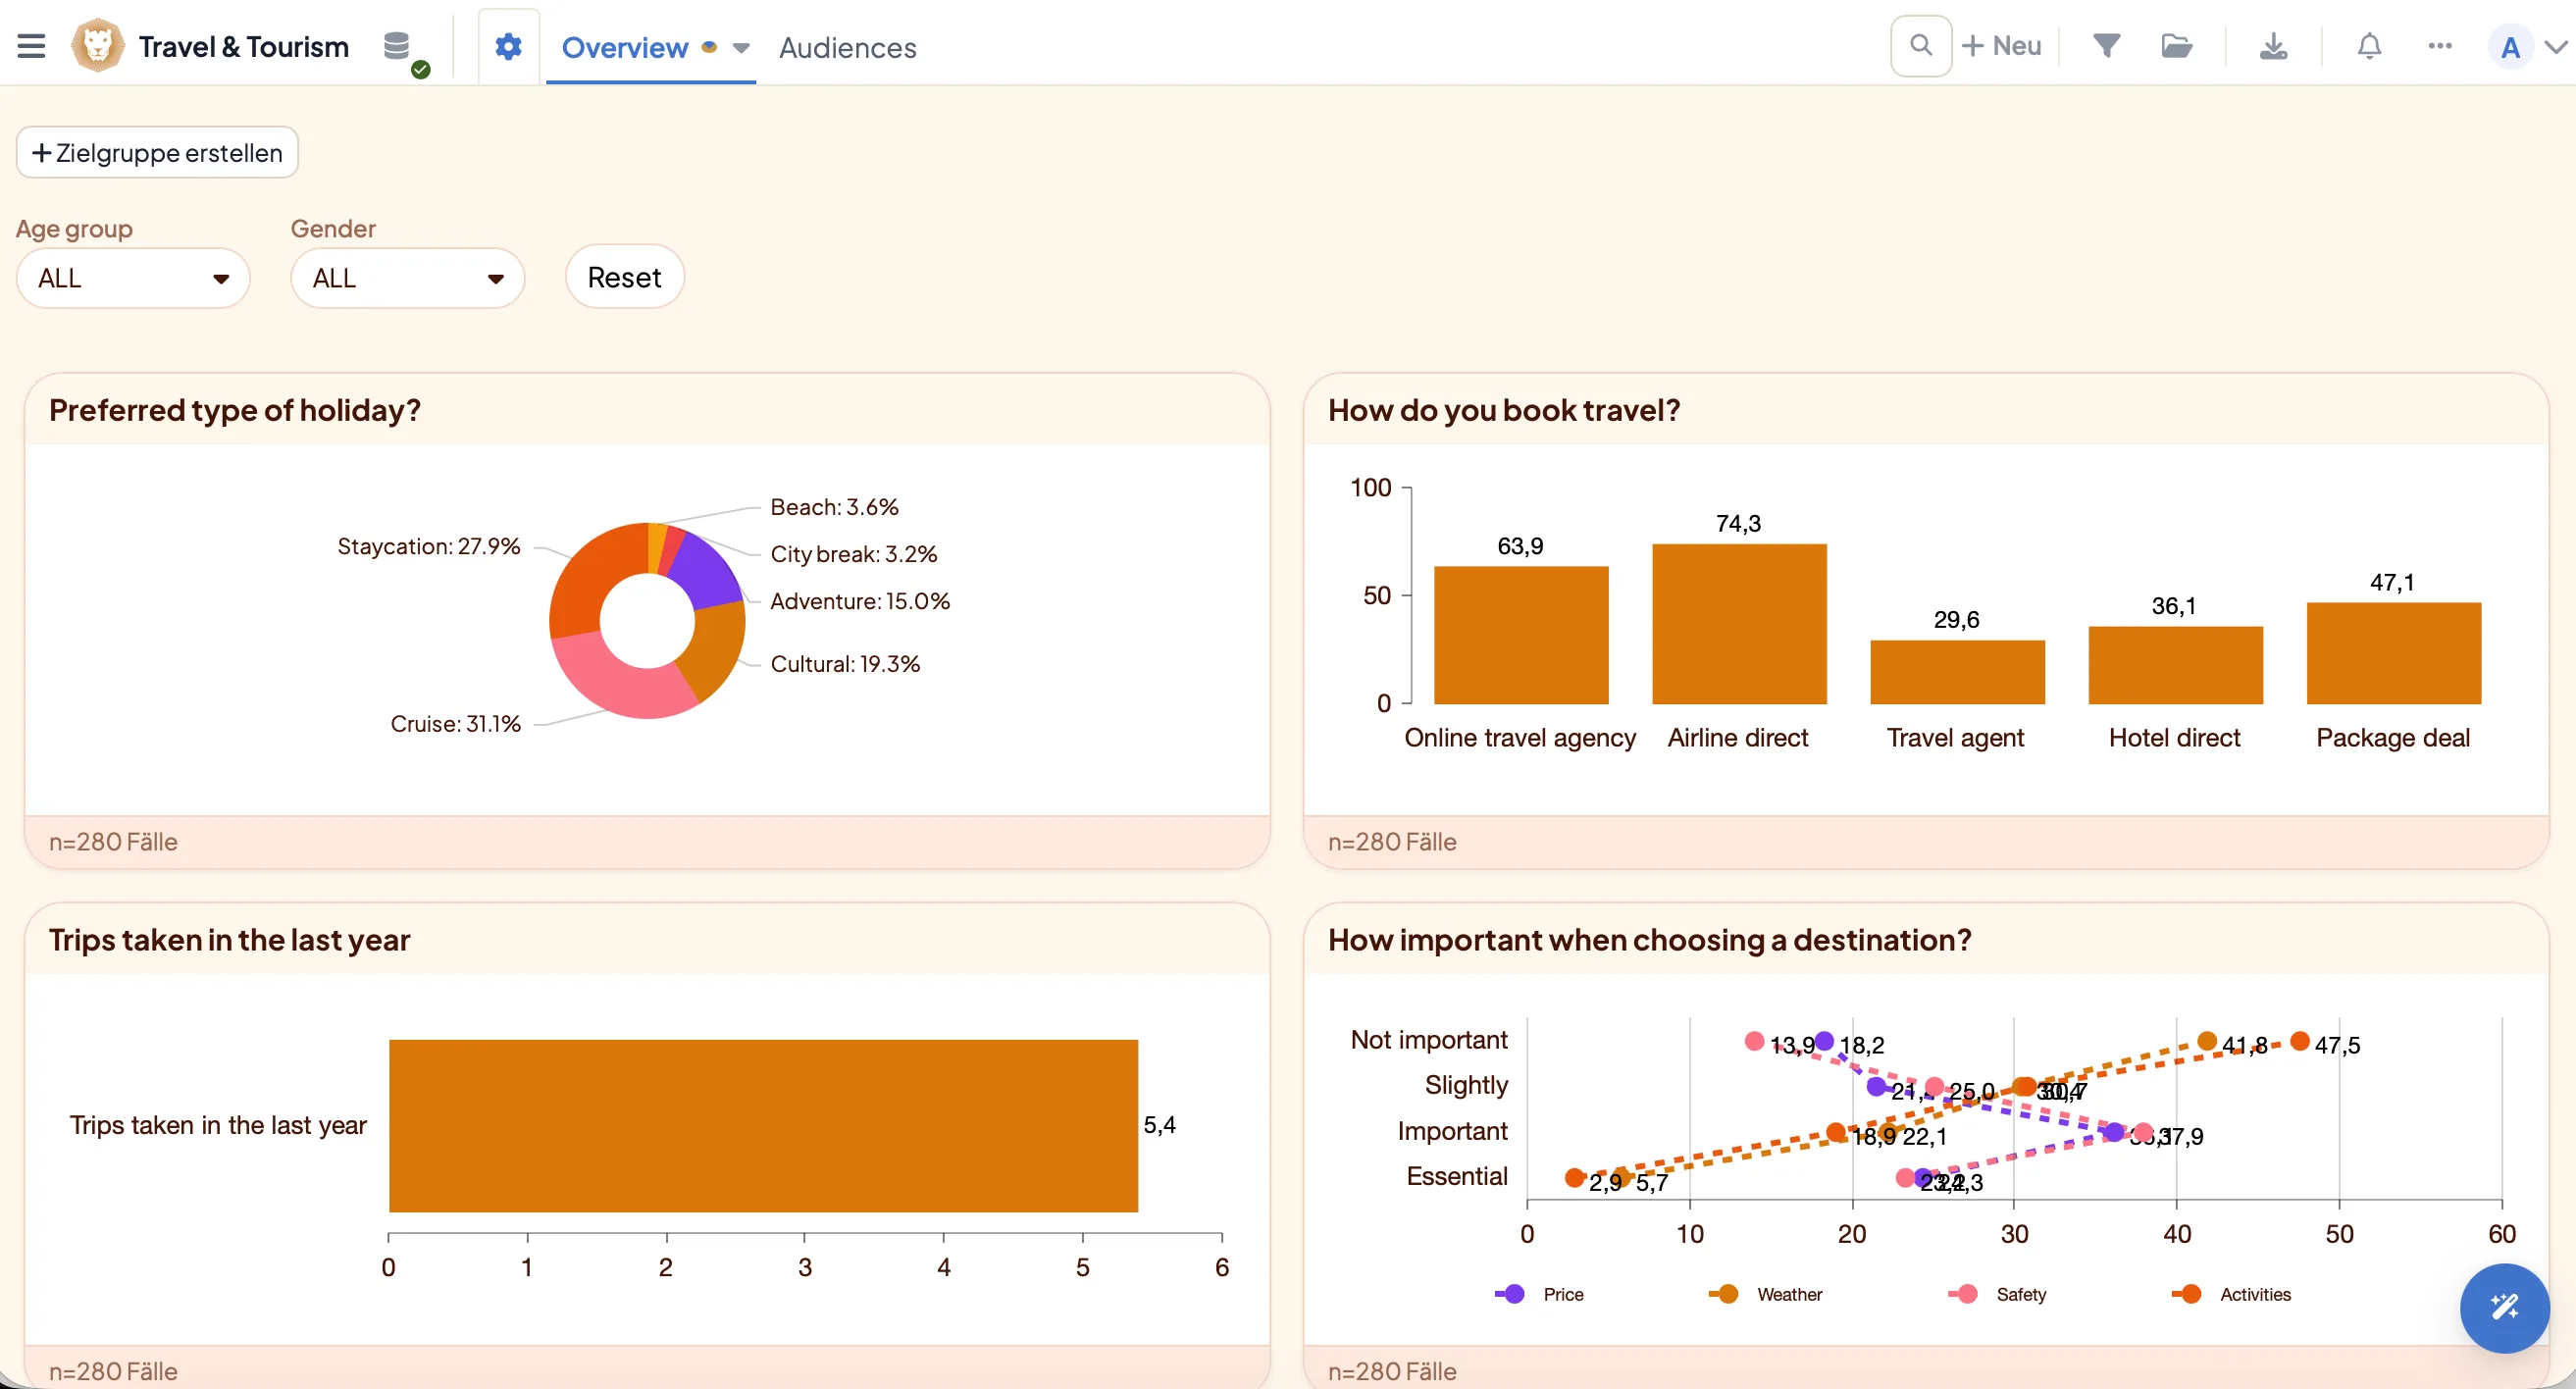Click the 'Beach: 3.6%' label

[834, 507]
